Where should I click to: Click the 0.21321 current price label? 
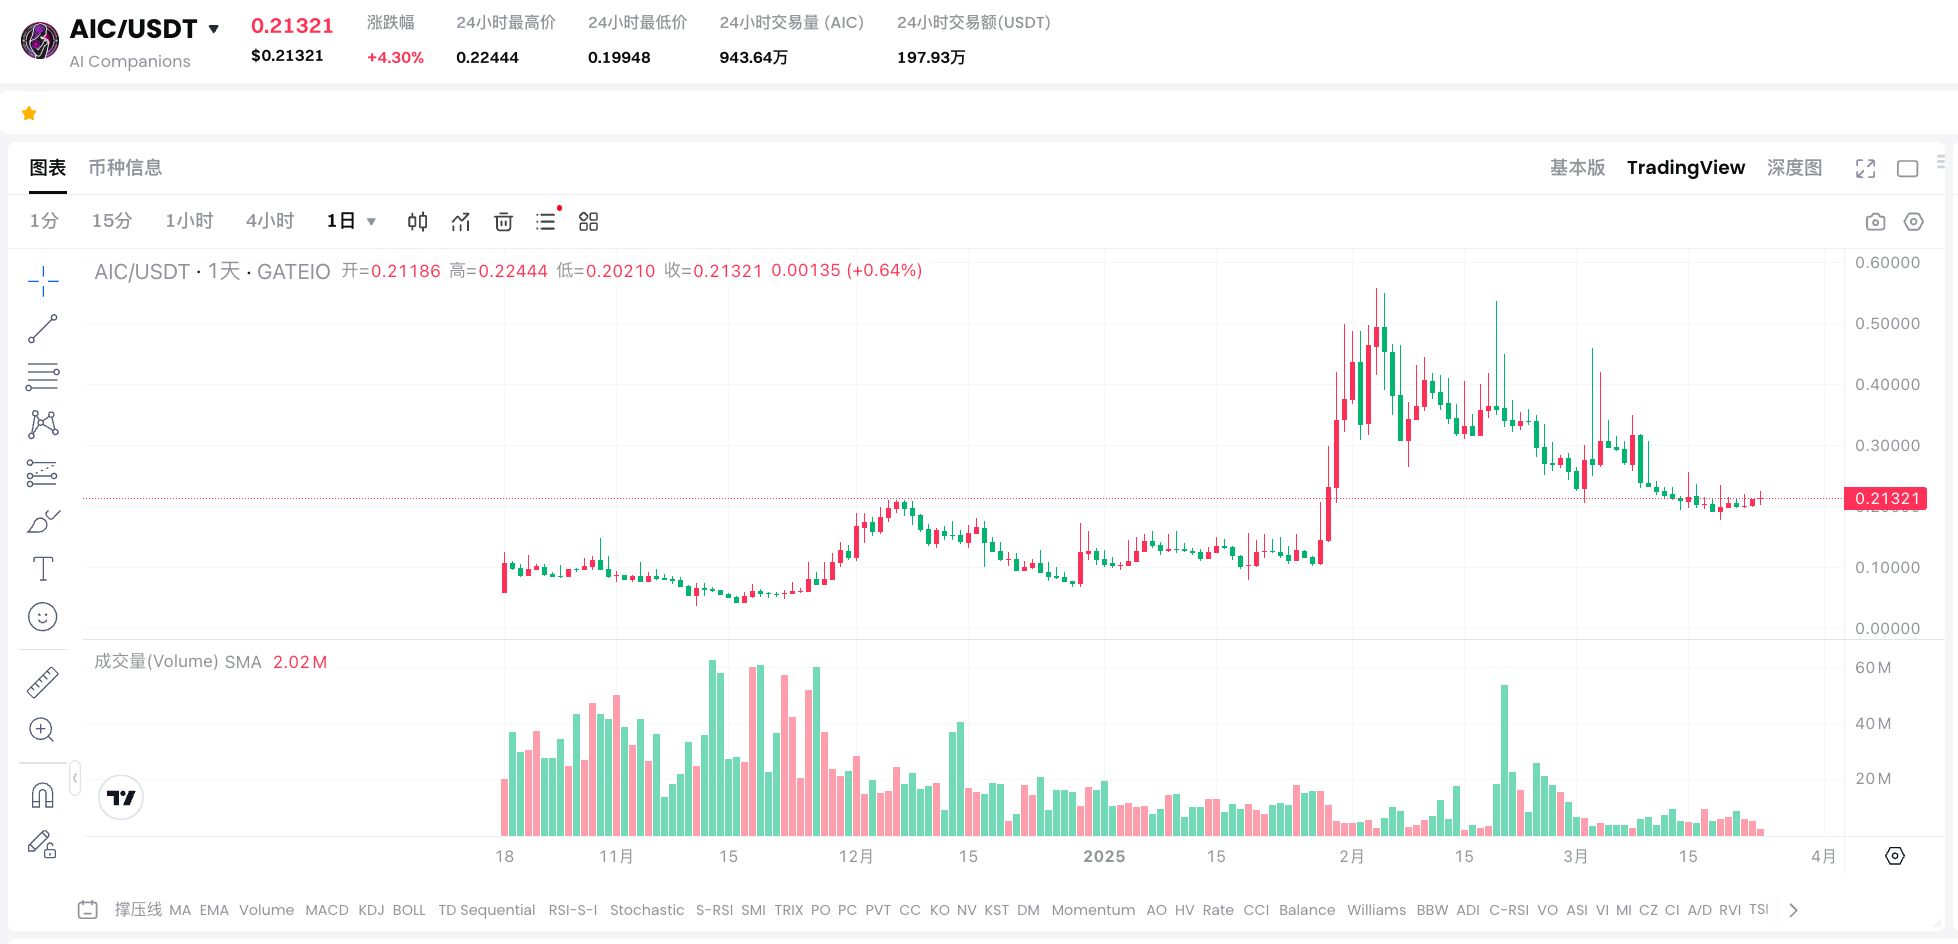(1887, 498)
